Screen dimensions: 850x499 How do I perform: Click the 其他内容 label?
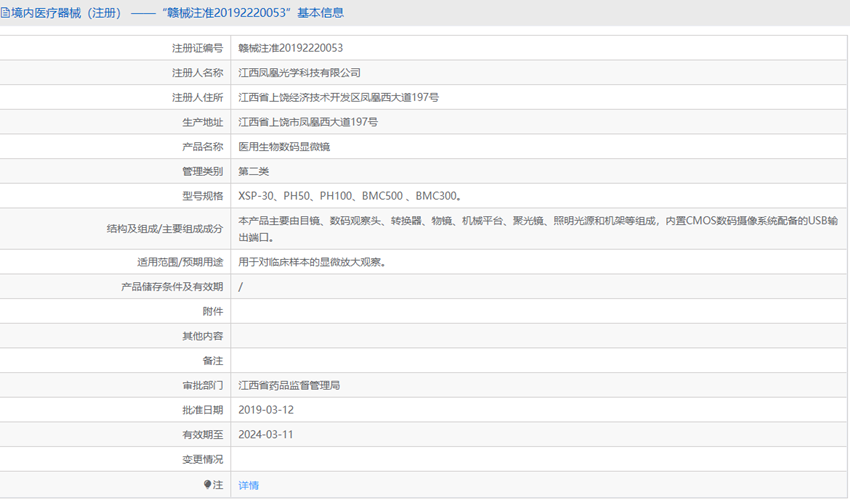click(203, 336)
